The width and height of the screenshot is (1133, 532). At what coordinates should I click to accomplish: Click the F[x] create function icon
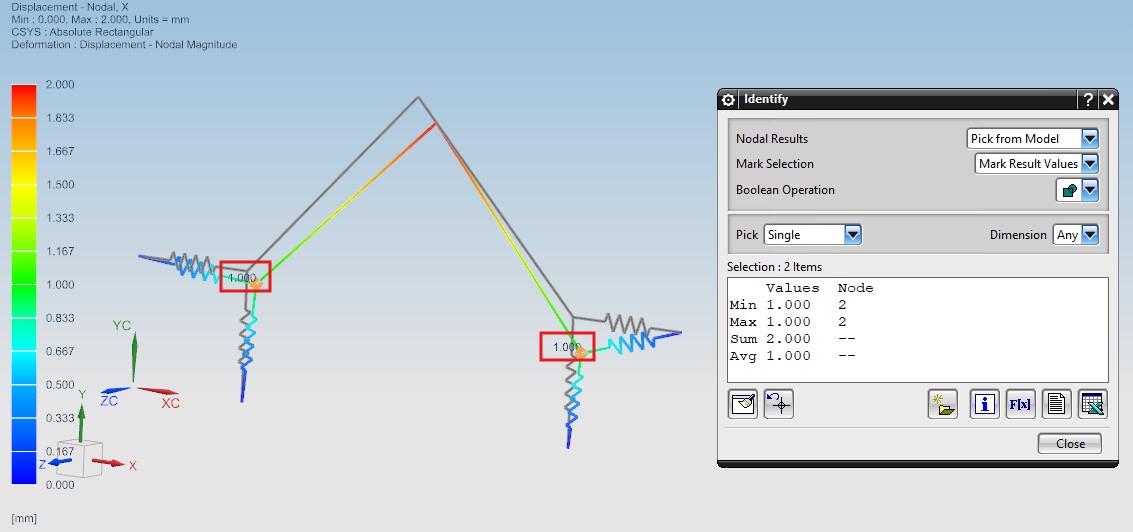point(1020,404)
